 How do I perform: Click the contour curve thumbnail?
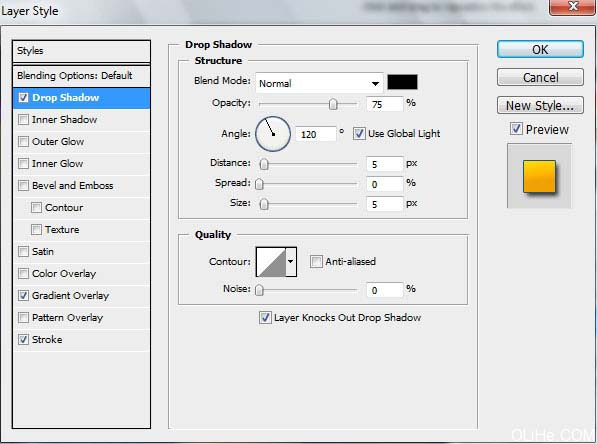click(x=271, y=262)
